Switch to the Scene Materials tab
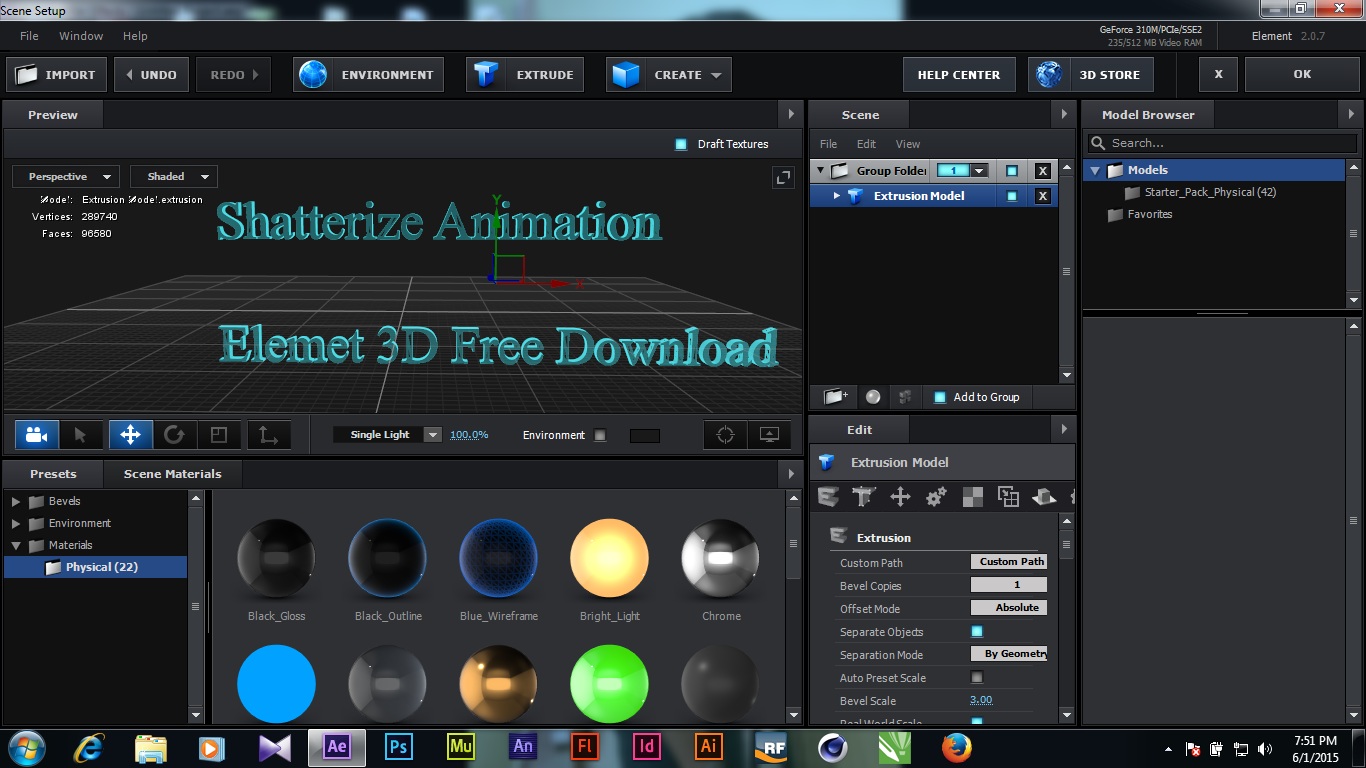 click(x=173, y=474)
